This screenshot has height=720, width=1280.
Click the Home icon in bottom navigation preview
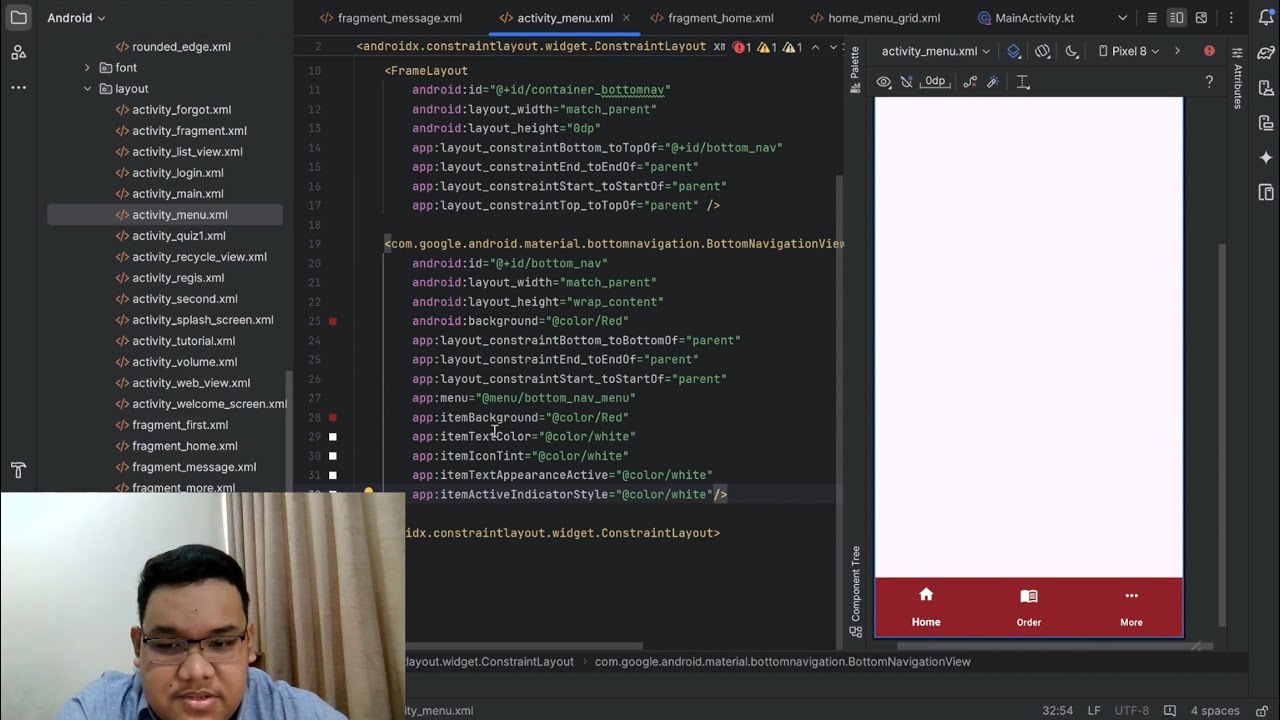click(x=926, y=595)
